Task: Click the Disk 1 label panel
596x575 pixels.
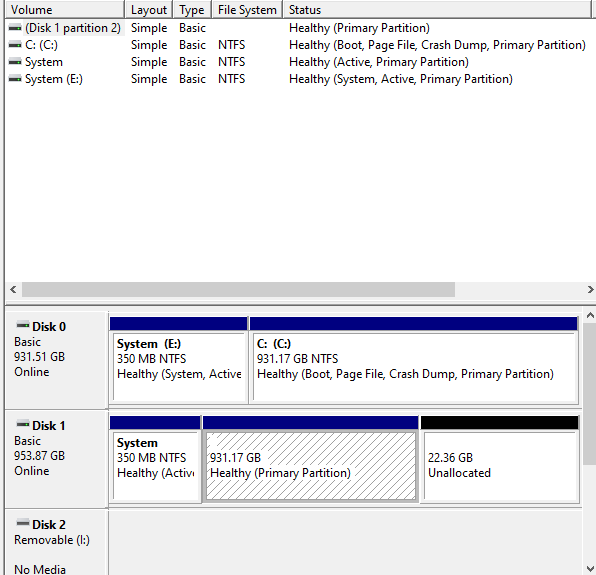Action: pos(57,459)
